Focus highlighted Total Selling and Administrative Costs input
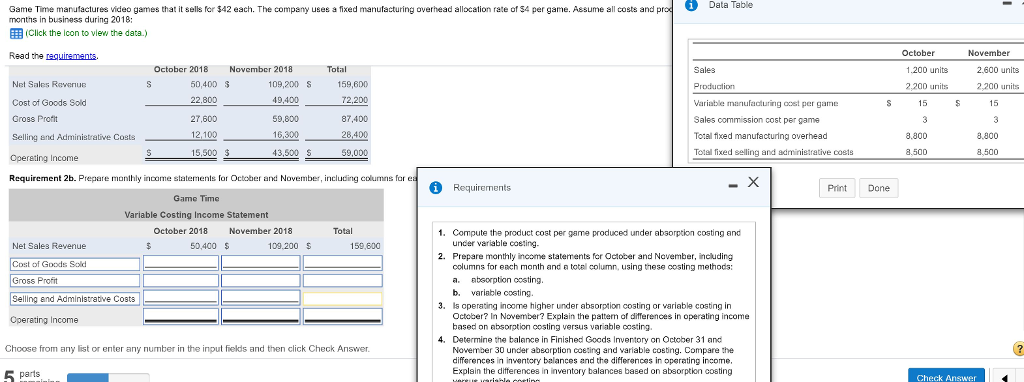1024x382 pixels. click(343, 298)
